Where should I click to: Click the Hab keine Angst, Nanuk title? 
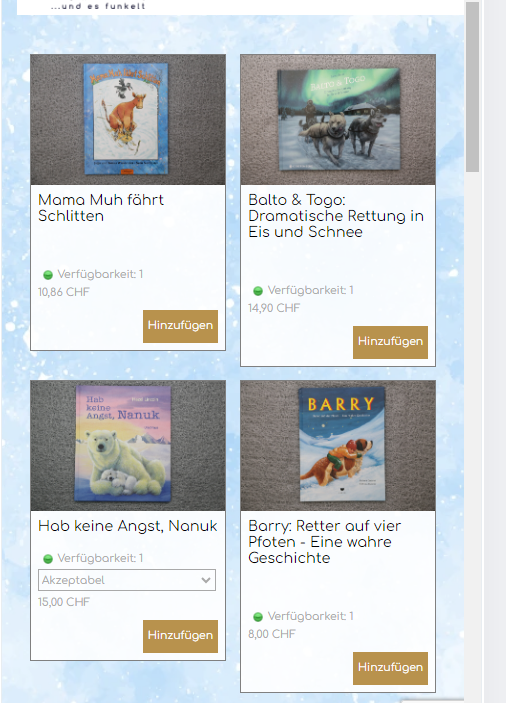(x=128, y=526)
